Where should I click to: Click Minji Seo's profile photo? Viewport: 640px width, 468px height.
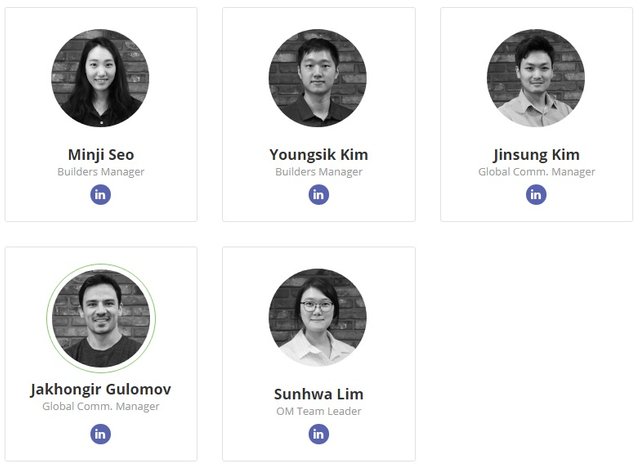pyautogui.click(x=100, y=78)
